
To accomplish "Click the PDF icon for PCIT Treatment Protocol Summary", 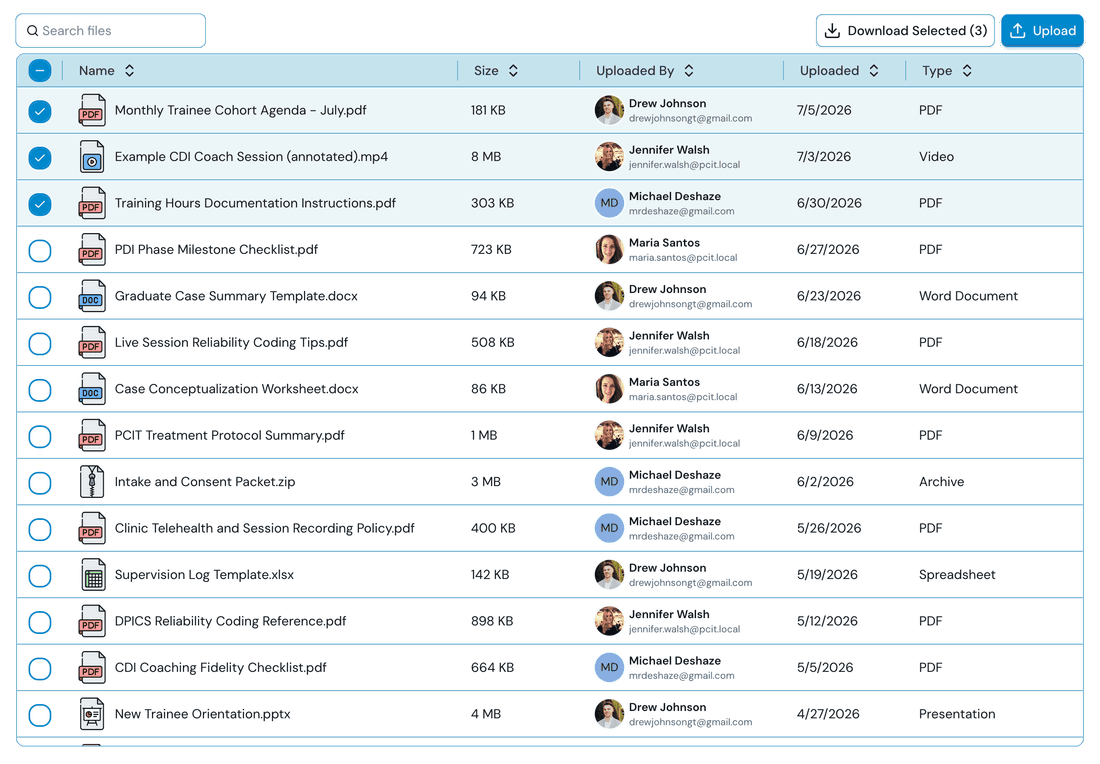I will (x=92, y=435).
